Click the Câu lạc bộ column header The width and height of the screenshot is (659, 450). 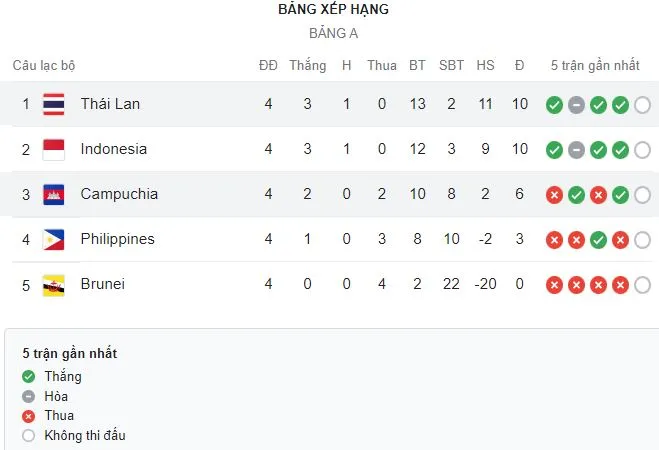(x=43, y=65)
